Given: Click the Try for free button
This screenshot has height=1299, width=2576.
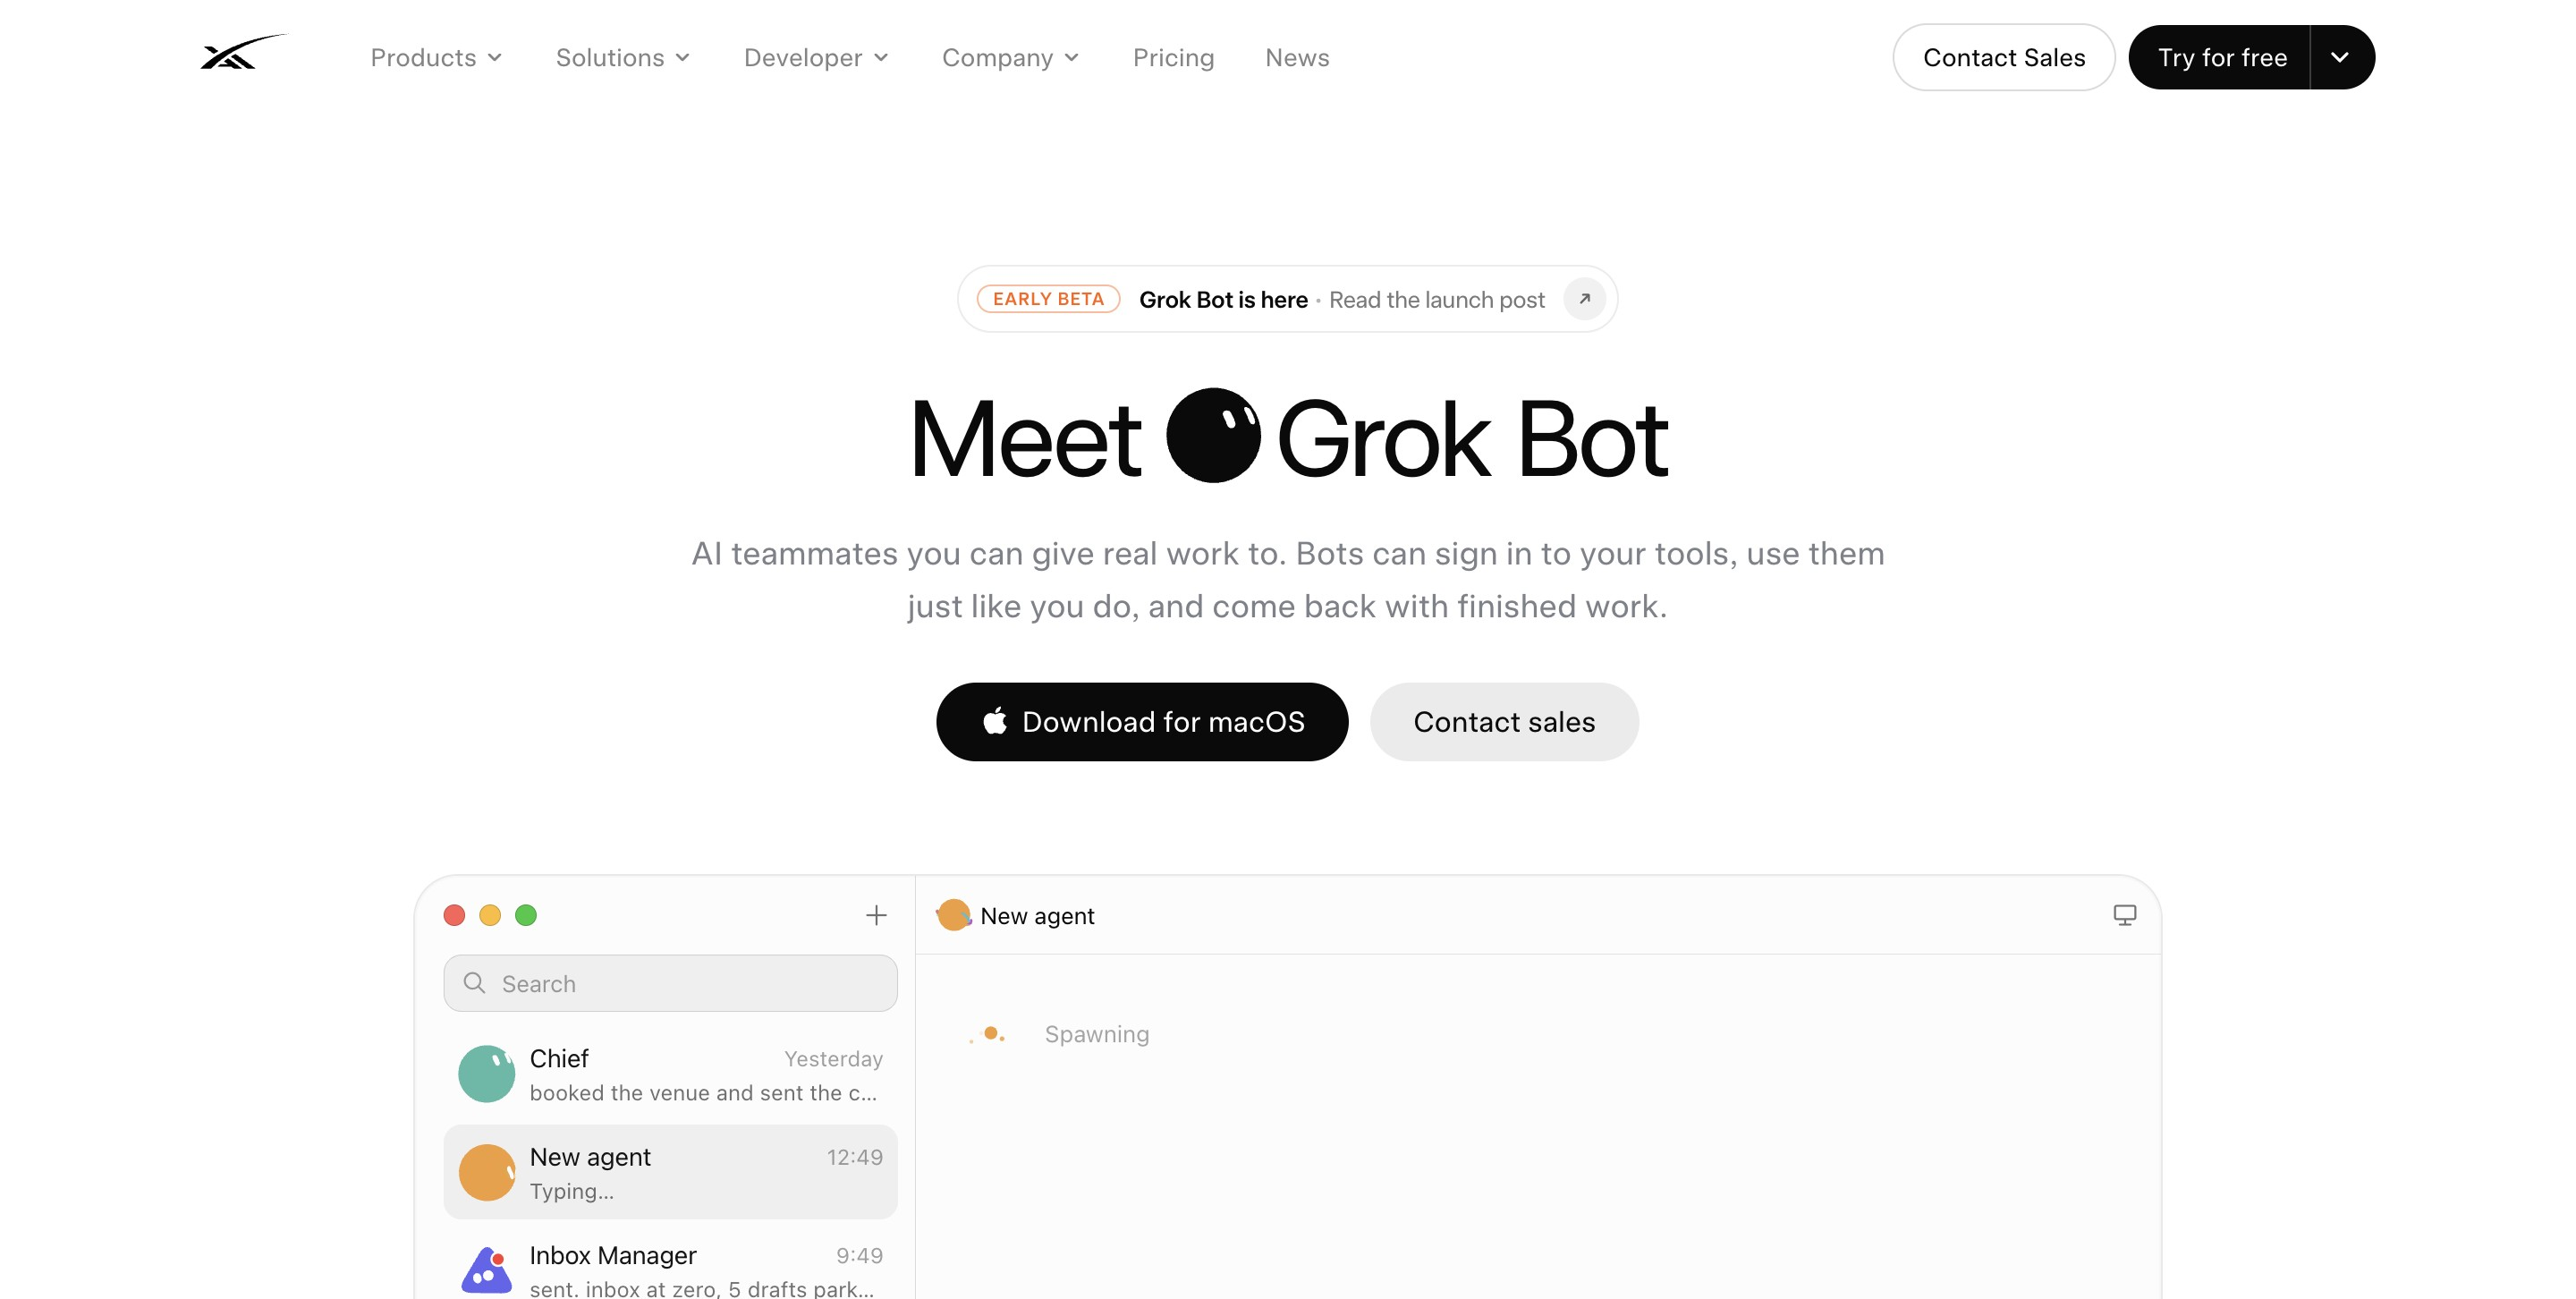Looking at the screenshot, I should (x=2221, y=57).
